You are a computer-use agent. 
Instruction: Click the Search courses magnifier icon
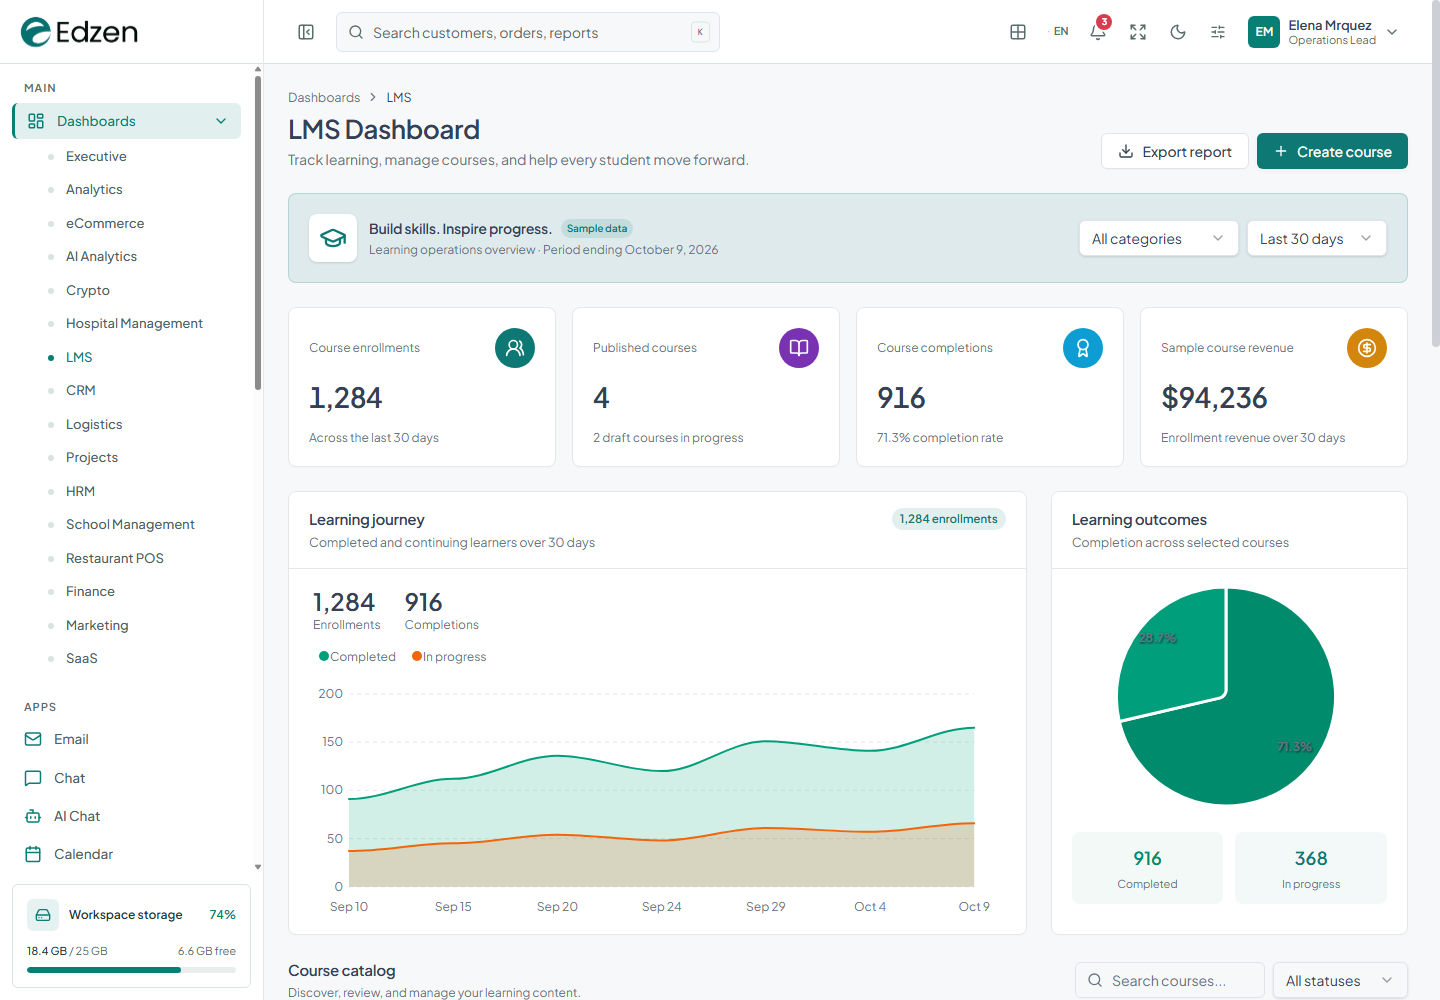tap(1095, 981)
